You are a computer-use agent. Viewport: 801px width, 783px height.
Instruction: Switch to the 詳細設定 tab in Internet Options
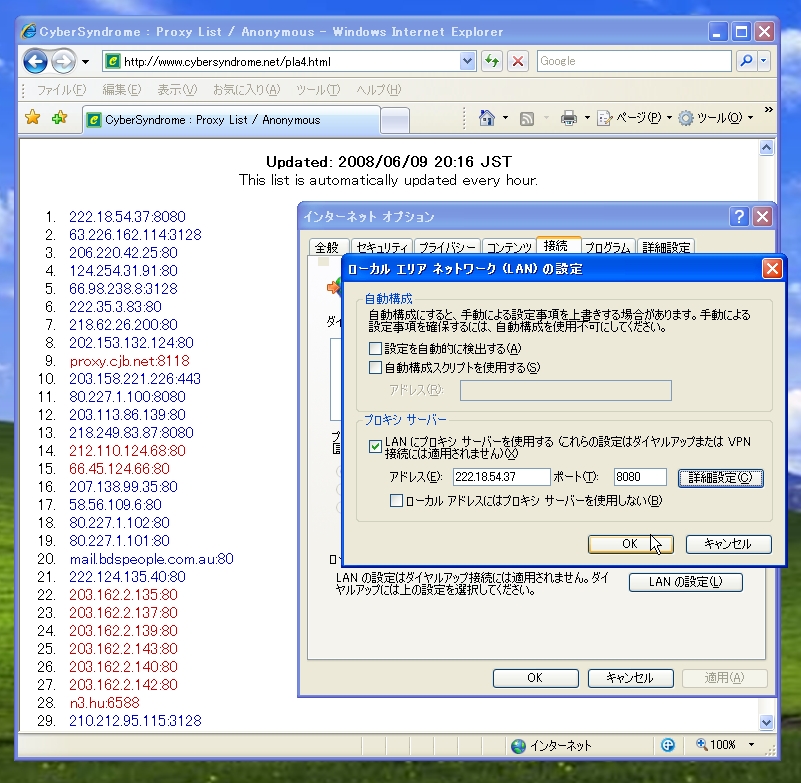666,247
